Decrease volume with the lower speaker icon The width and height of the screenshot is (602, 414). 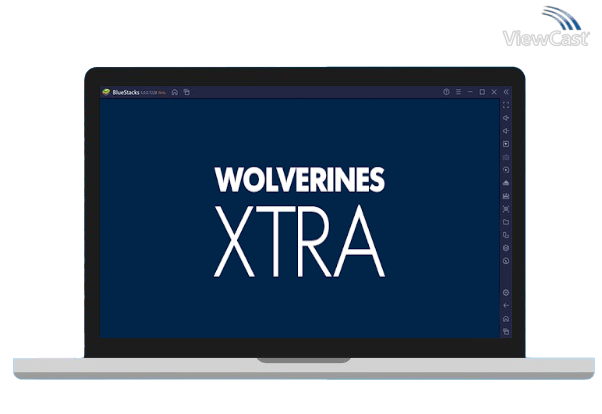[506, 131]
